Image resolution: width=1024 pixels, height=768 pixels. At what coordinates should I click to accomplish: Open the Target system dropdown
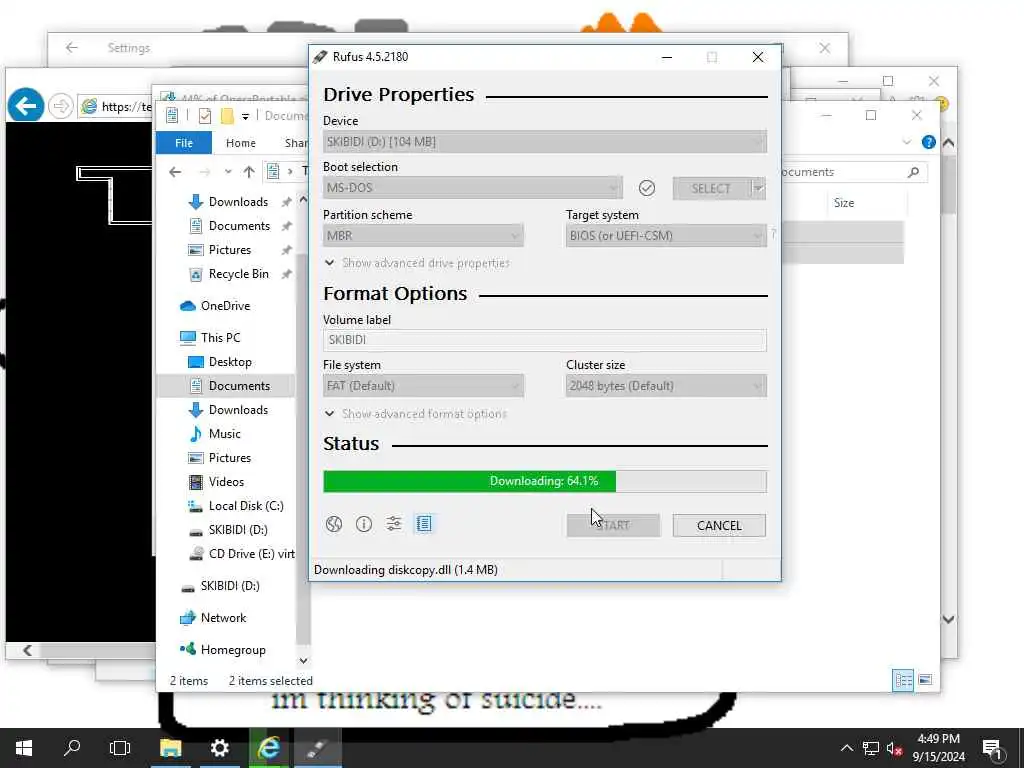tap(666, 236)
